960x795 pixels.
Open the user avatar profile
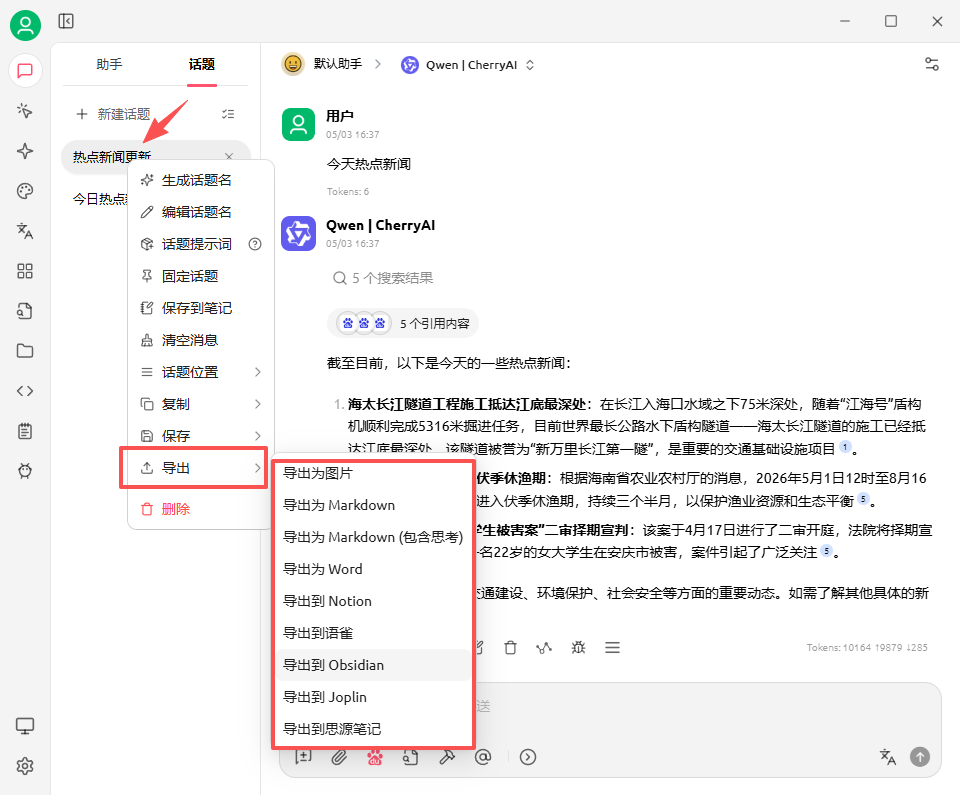(x=25, y=25)
